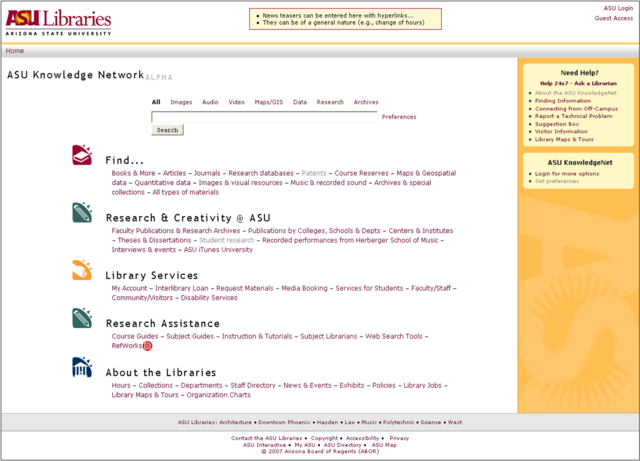Click the Search button

167,130
